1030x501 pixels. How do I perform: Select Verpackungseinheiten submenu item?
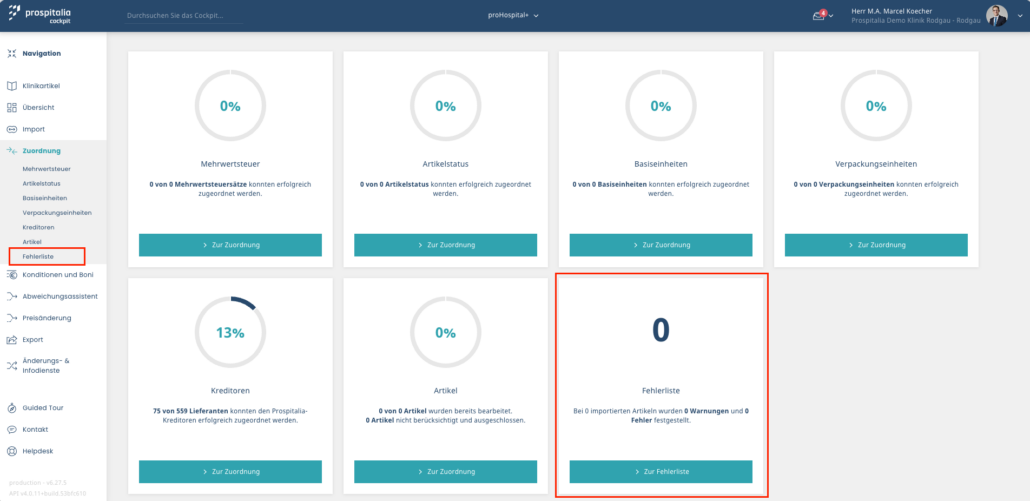(x=57, y=213)
